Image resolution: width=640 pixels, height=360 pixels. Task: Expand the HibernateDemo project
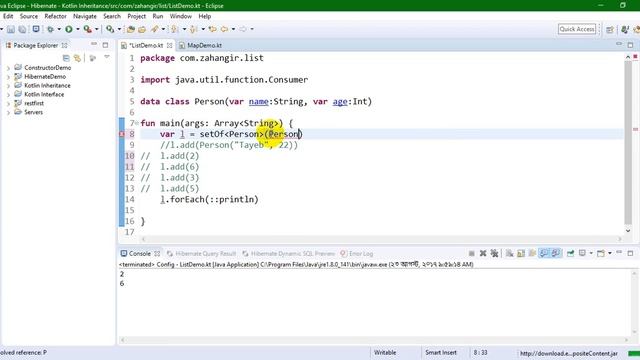pos(8,77)
